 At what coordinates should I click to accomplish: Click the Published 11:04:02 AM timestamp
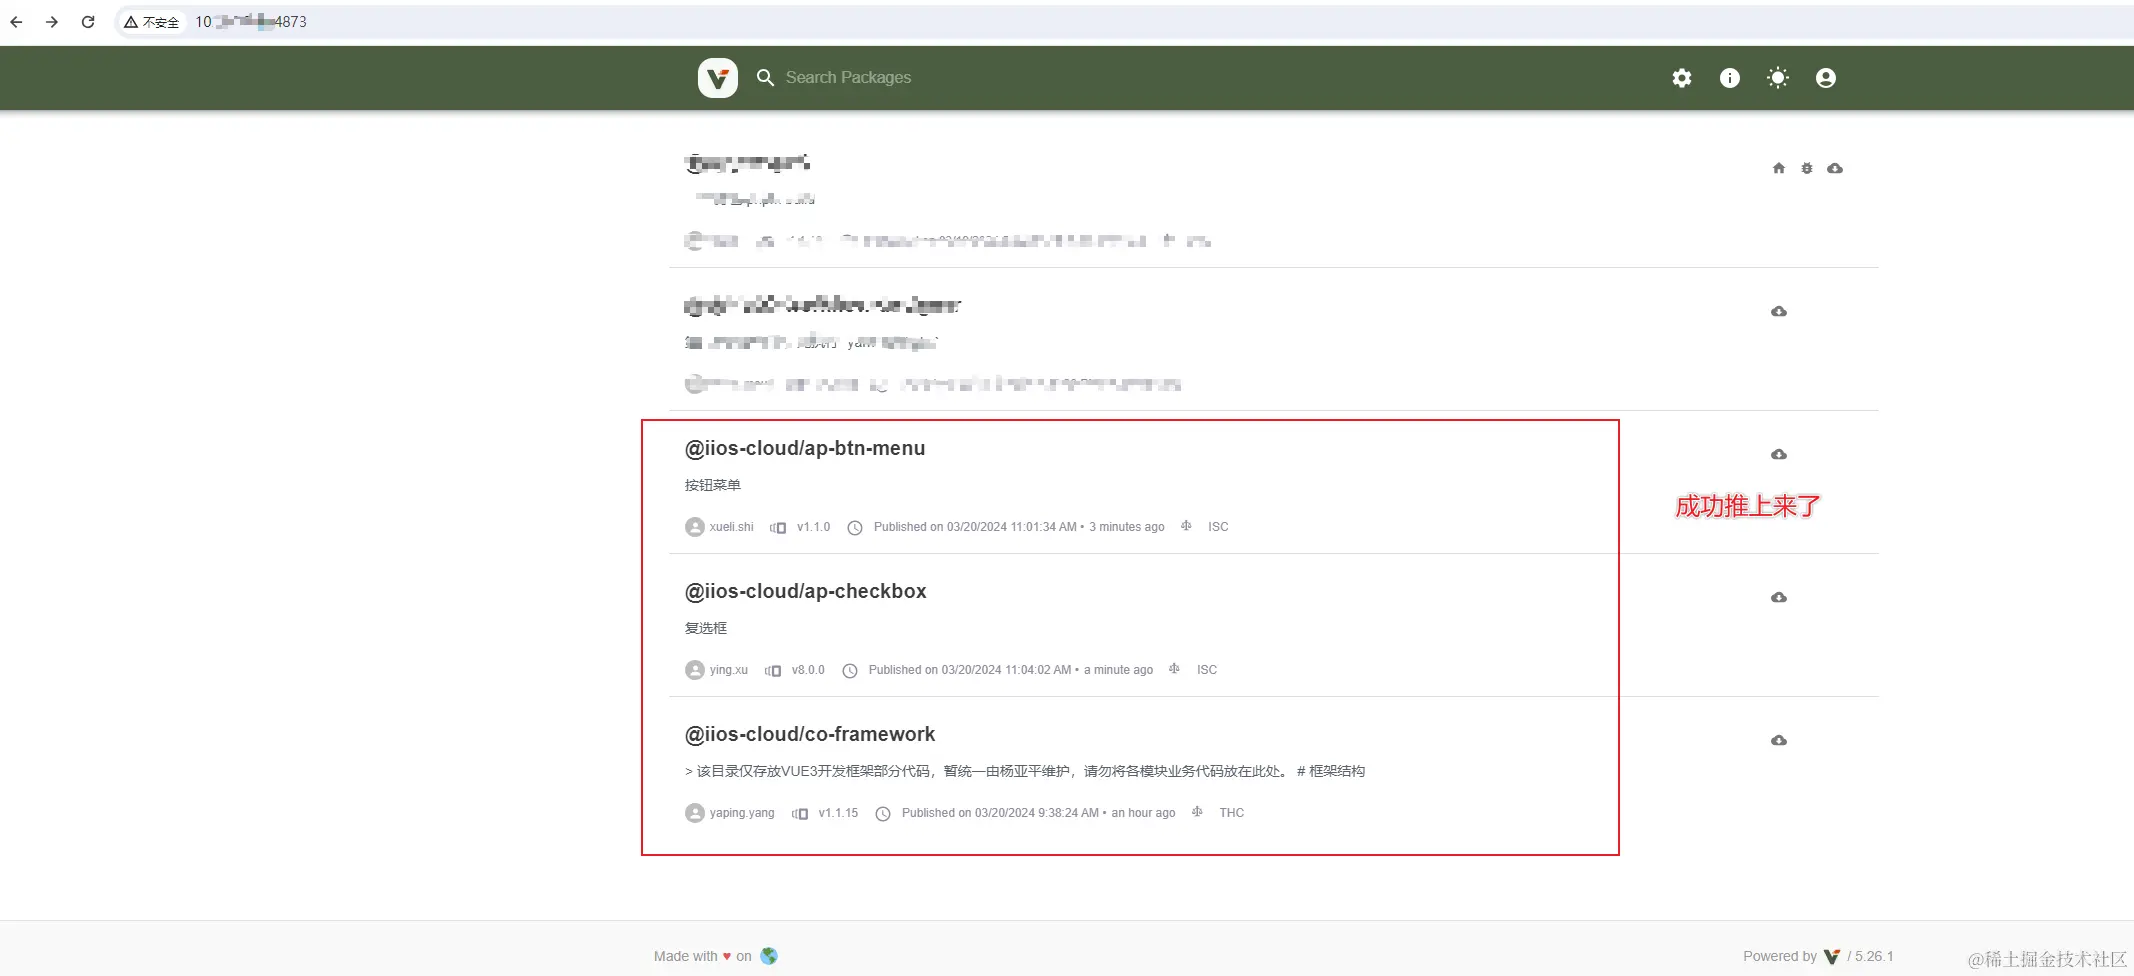(x=1011, y=670)
